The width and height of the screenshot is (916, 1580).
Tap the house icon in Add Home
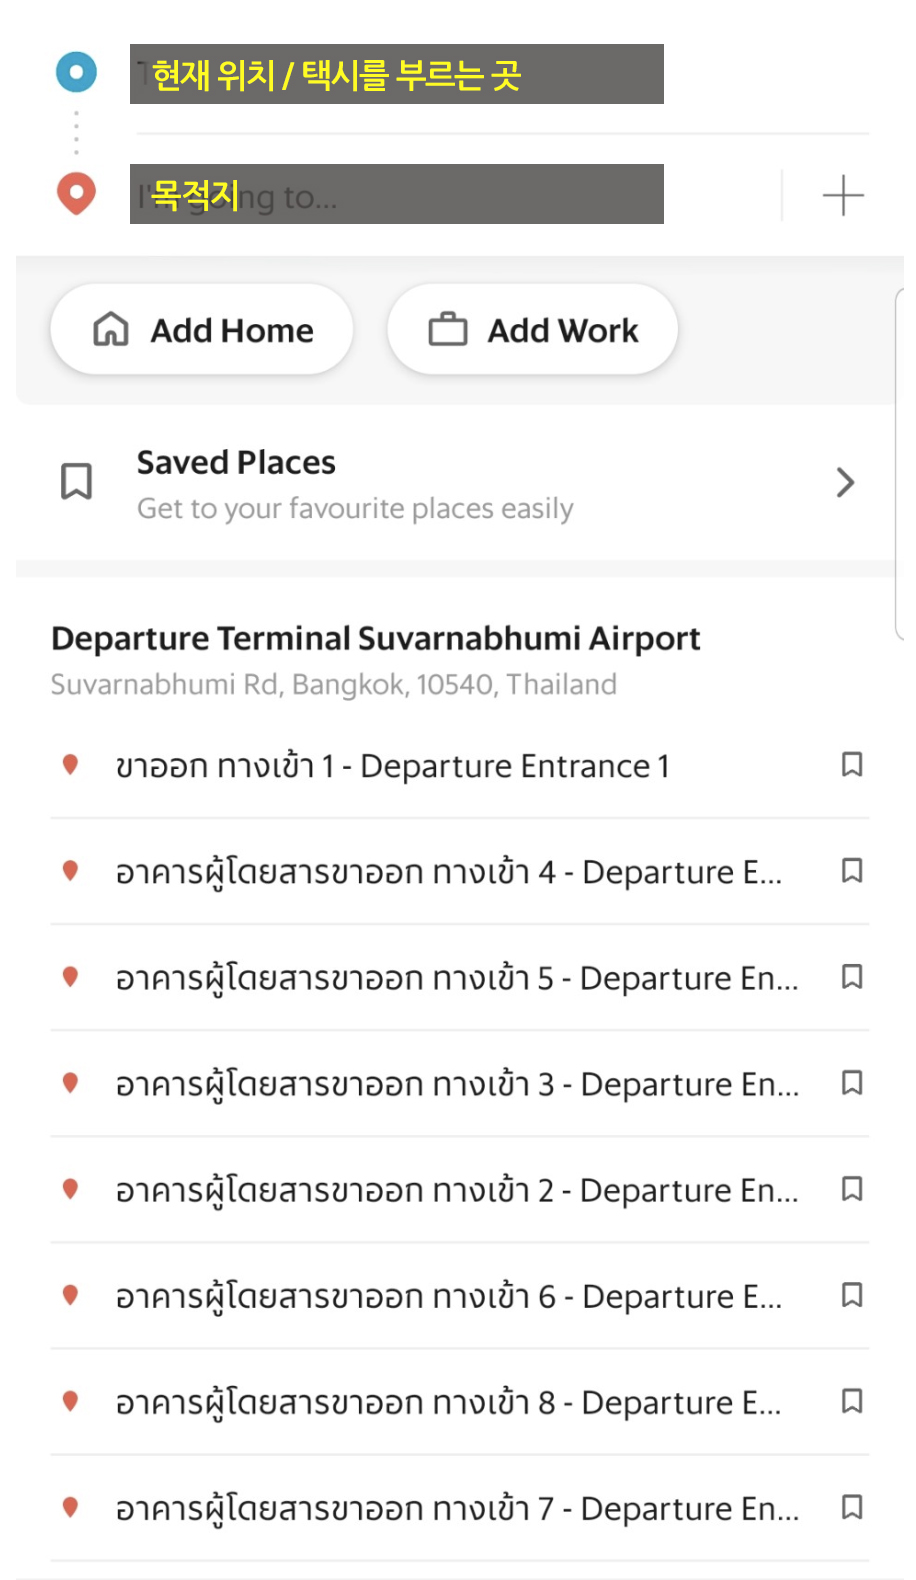(111, 329)
